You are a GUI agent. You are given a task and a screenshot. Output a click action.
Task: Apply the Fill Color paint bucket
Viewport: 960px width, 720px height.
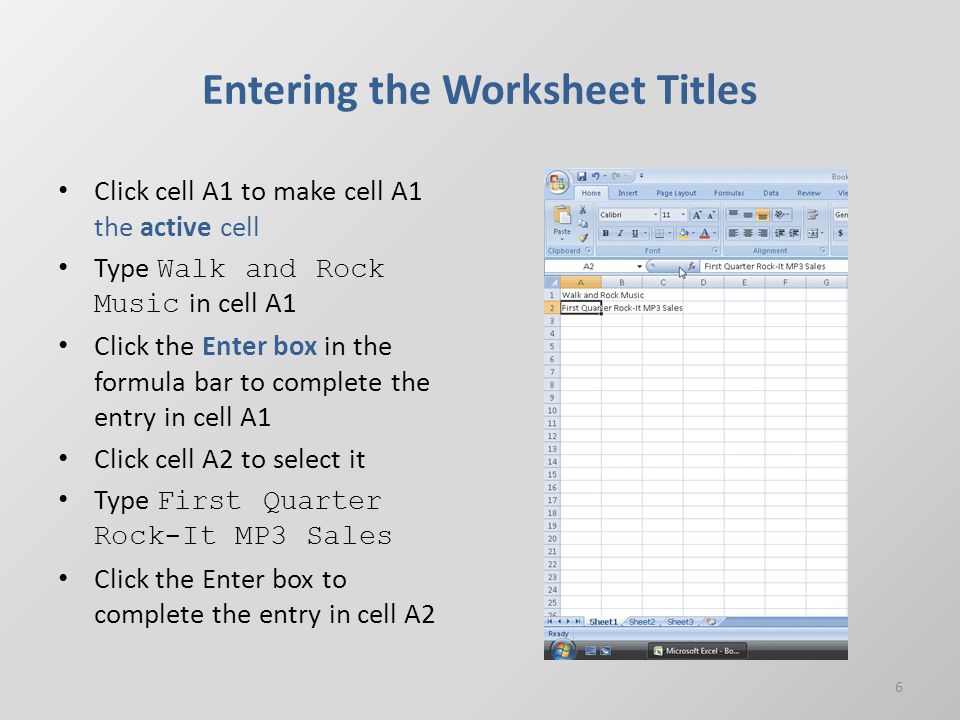[684, 233]
